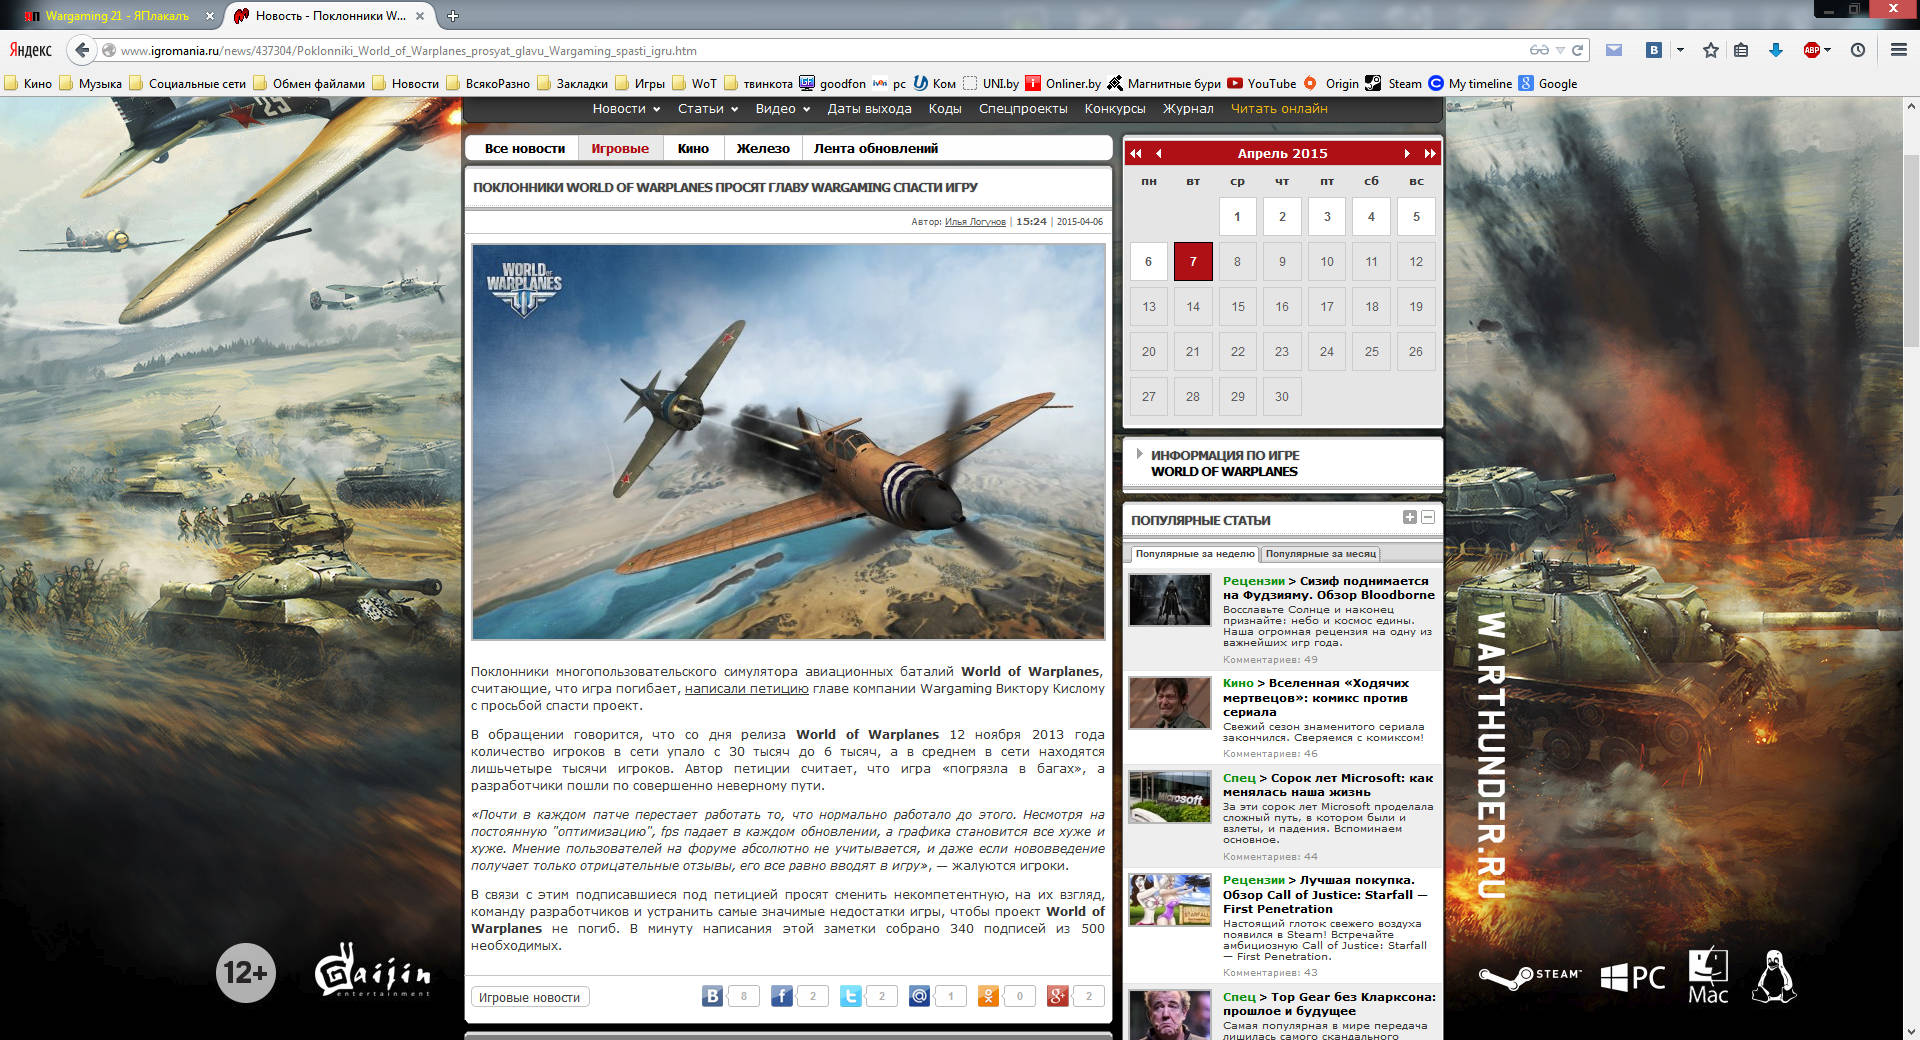Screen dimensions: 1920x1040
Task: Collapse popular articles with minus toggle
Action: [1428, 517]
